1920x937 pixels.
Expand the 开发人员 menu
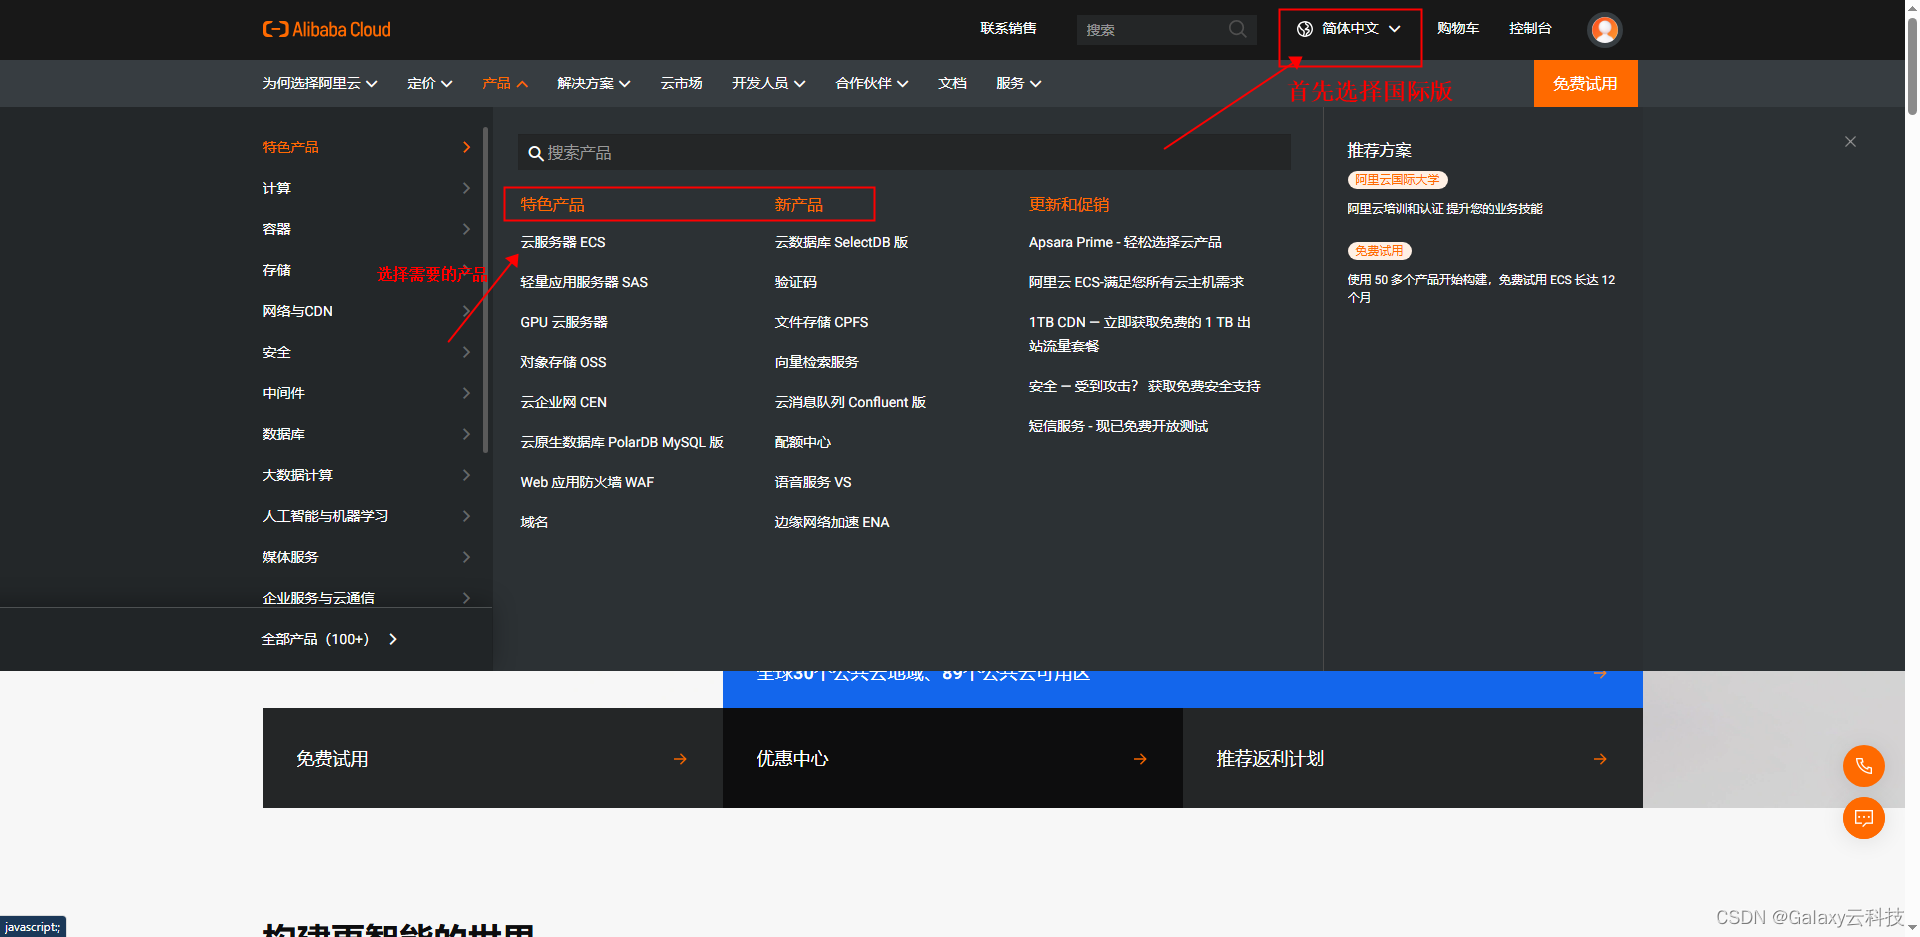click(x=769, y=83)
